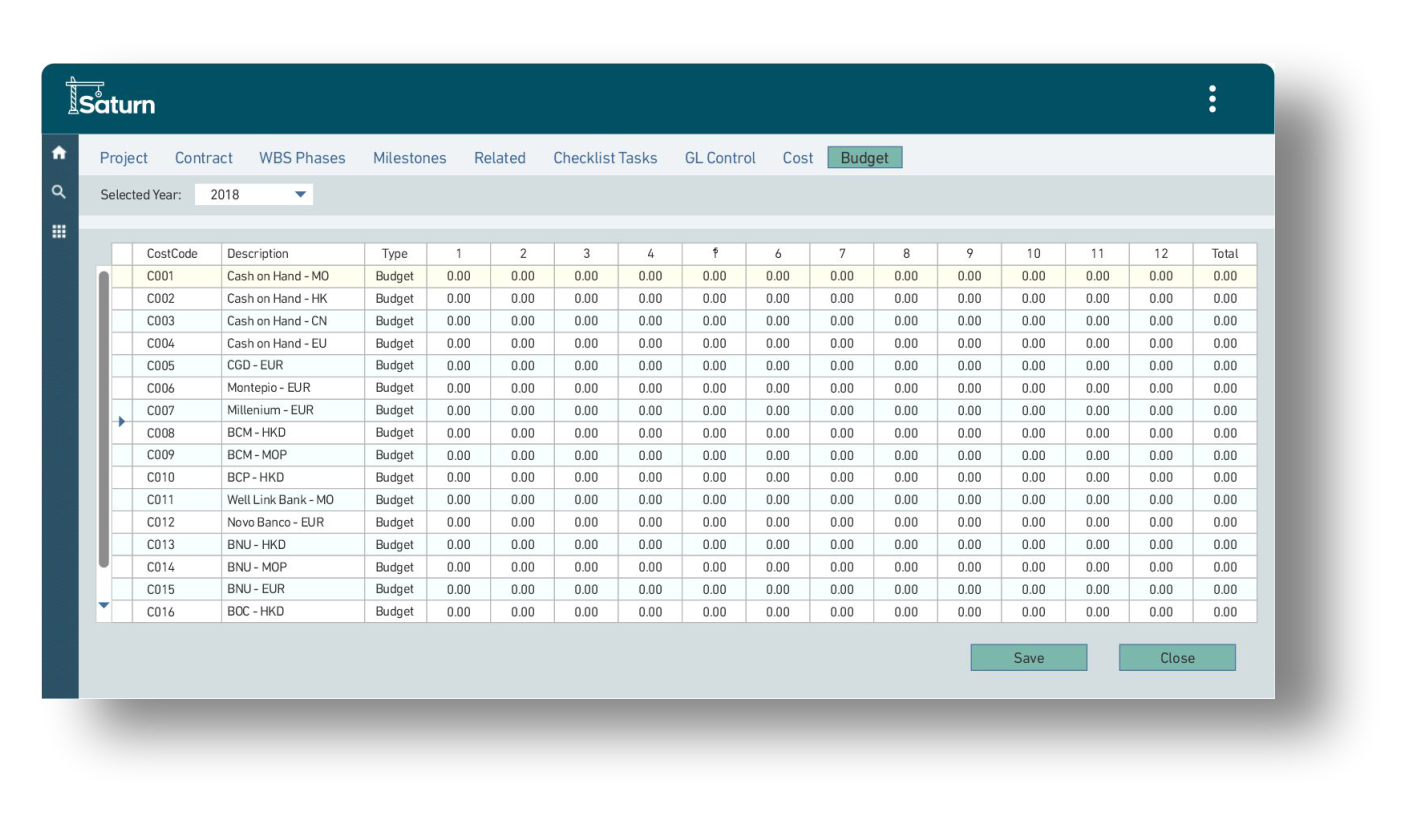Select the GL Control tab
The height and width of the screenshot is (828, 1426).
coord(720,158)
